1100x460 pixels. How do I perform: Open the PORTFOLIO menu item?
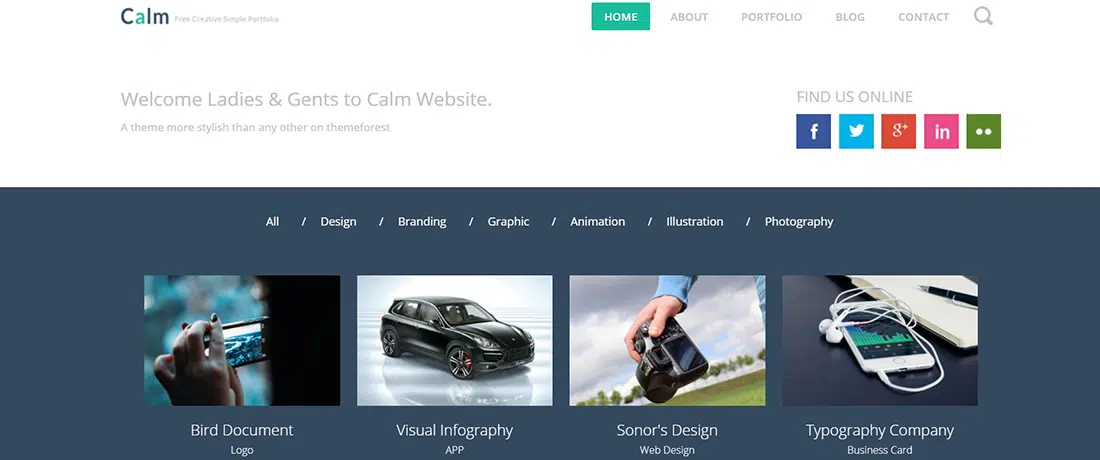click(772, 17)
